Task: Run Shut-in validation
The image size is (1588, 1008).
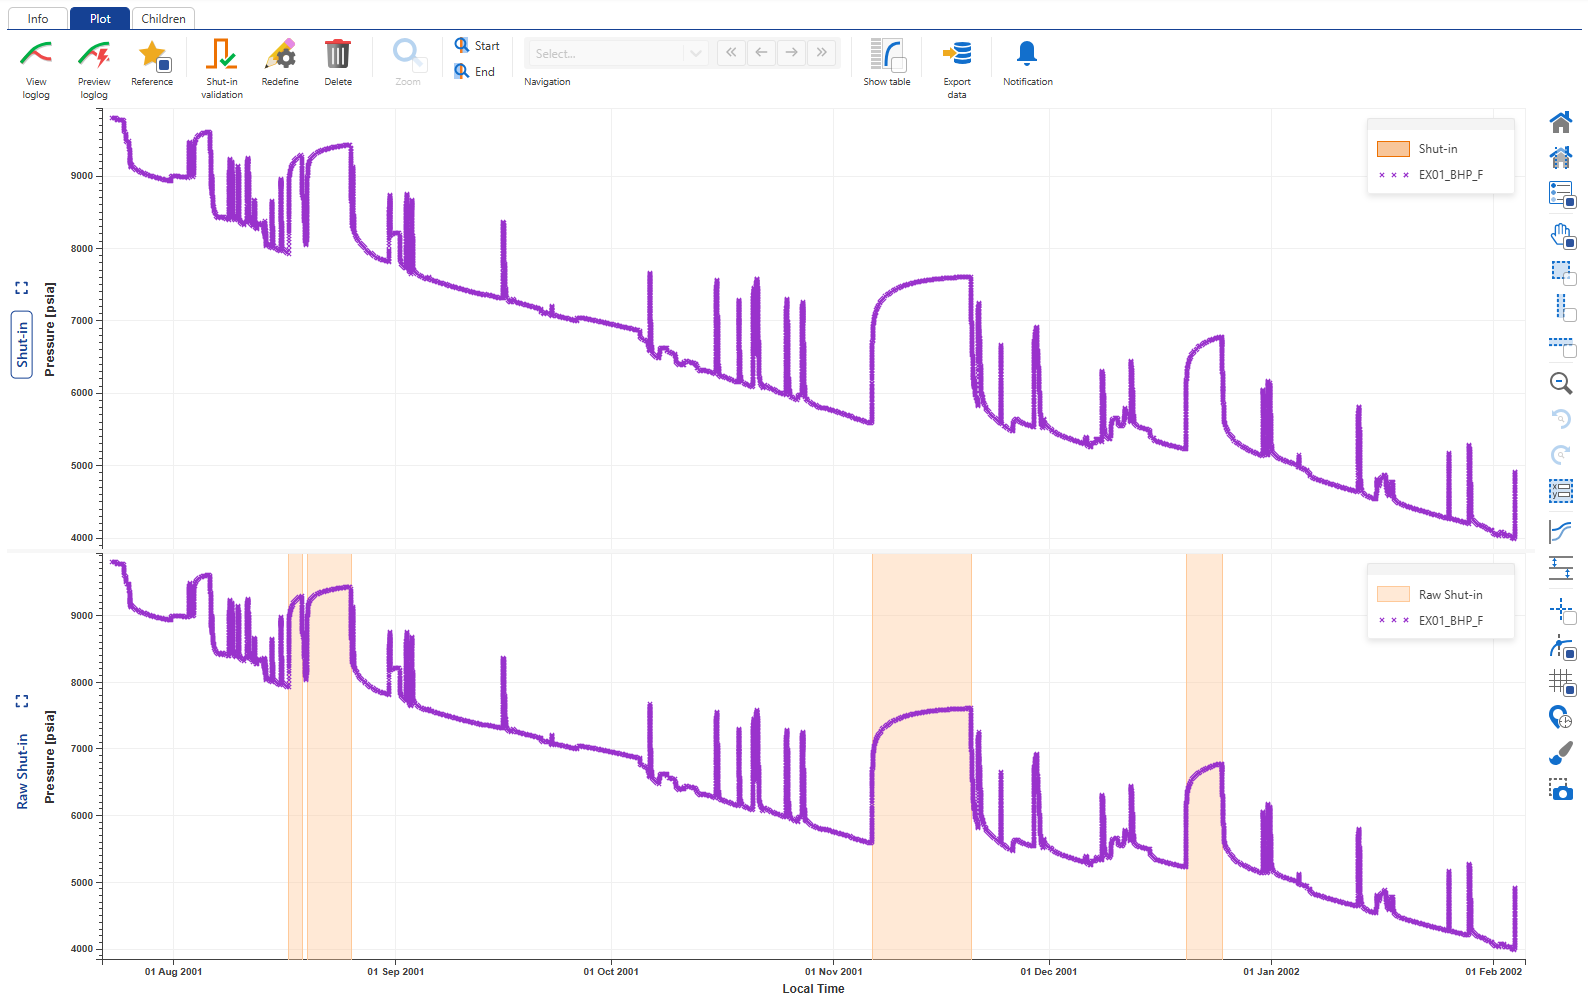Action: pyautogui.click(x=221, y=55)
